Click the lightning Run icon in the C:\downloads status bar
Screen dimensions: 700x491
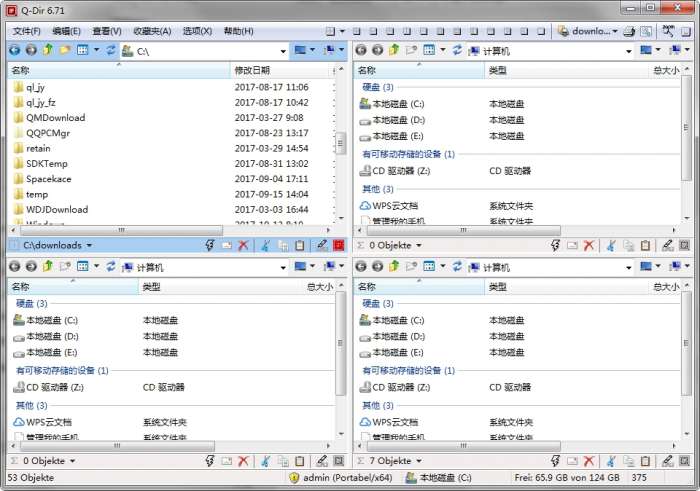coord(210,245)
